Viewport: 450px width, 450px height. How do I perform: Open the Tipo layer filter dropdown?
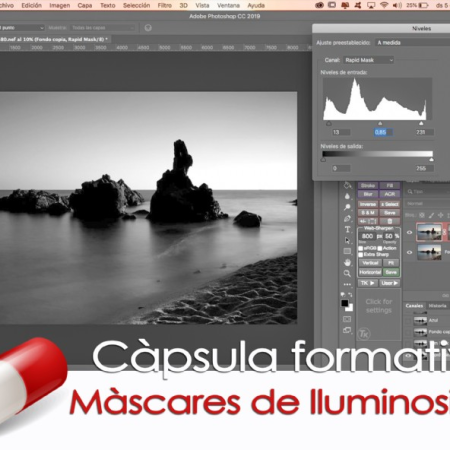428,192
